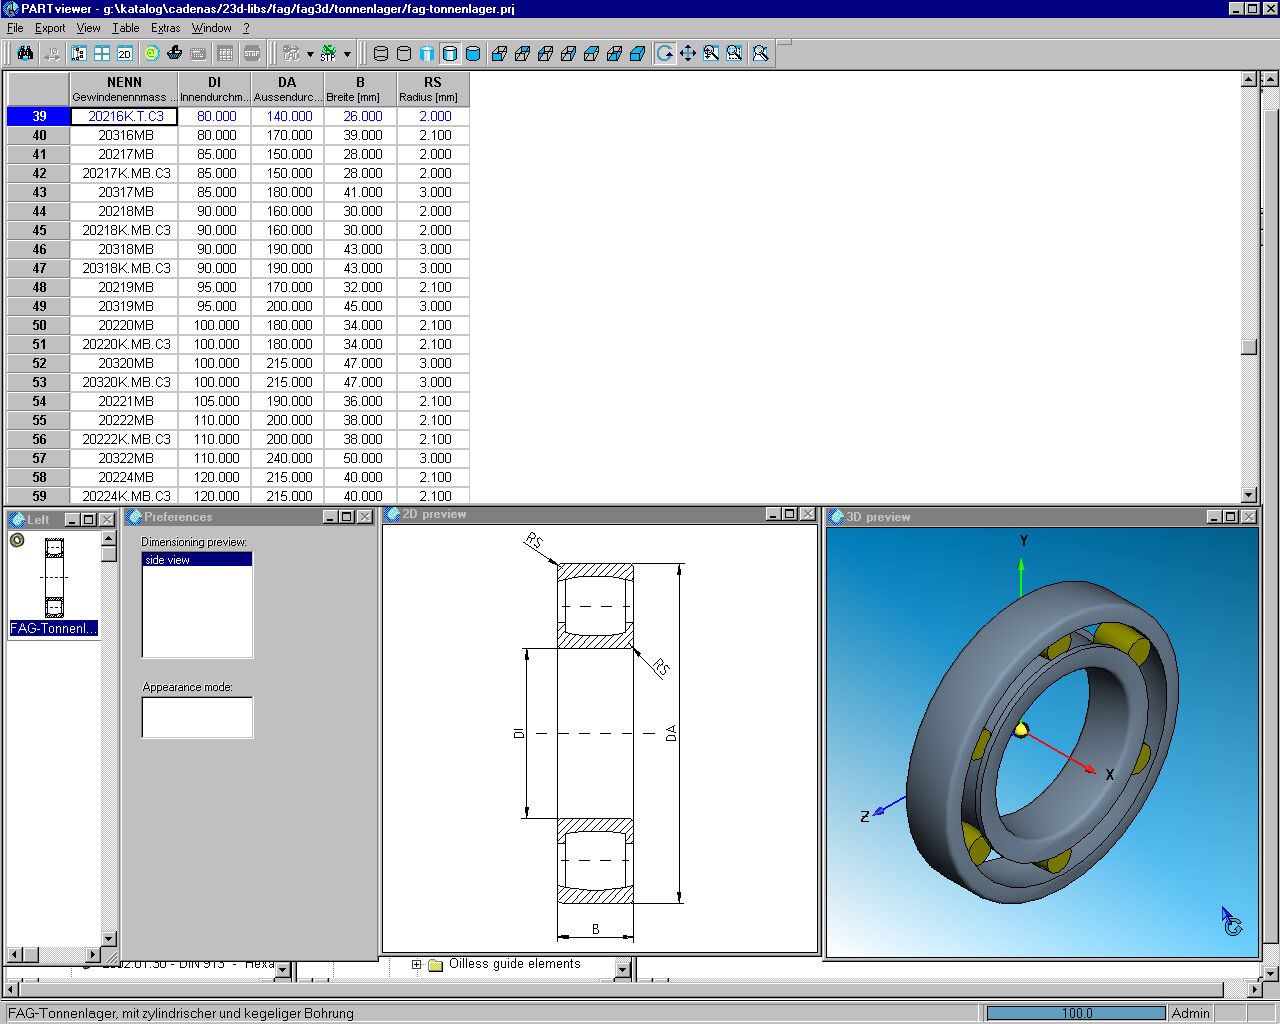Expand the Oilless guide elements tree node
Screen dimensions: 1280x1024
[x=417, y=965]
